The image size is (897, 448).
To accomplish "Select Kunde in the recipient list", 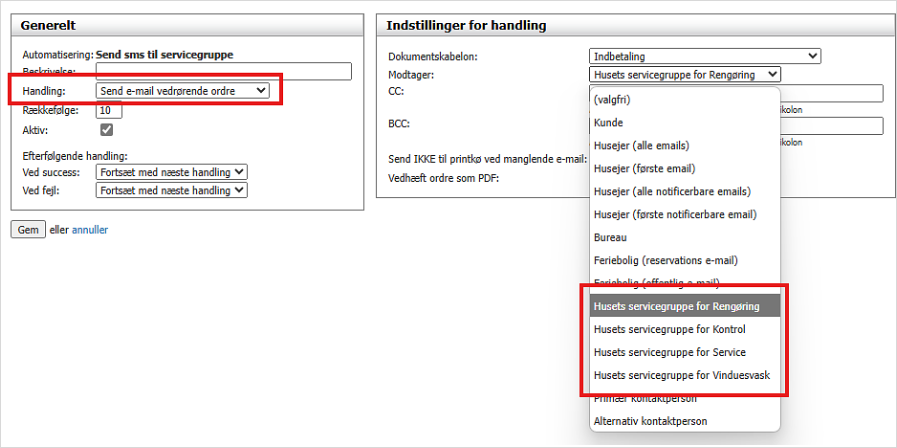I will pyautogui.click(x=685, y=122).
